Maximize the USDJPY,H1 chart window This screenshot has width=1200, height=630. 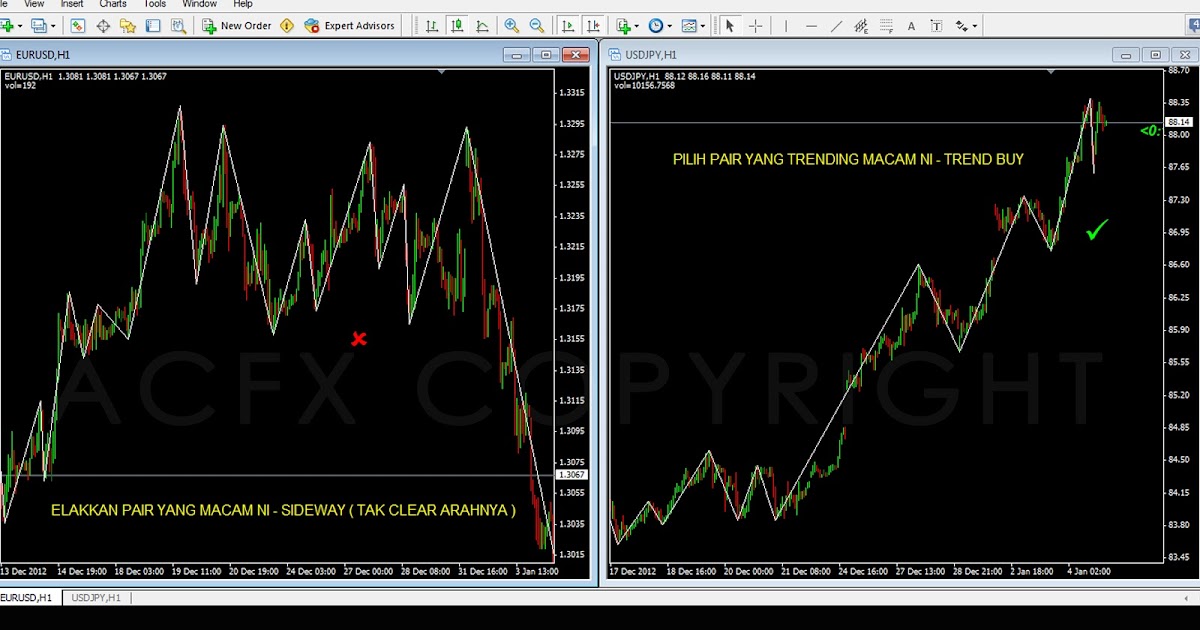[x=1155, y=55]
